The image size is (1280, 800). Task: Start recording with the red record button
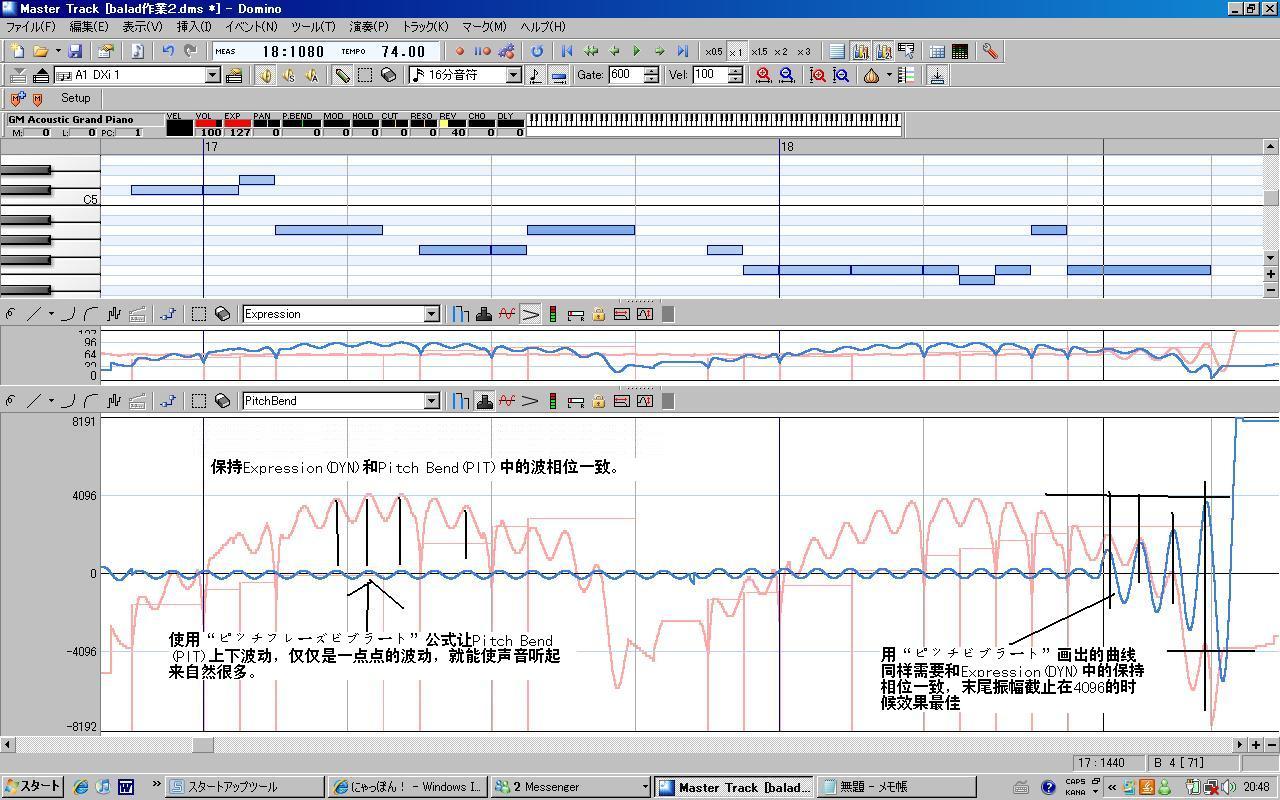[460, 51]
